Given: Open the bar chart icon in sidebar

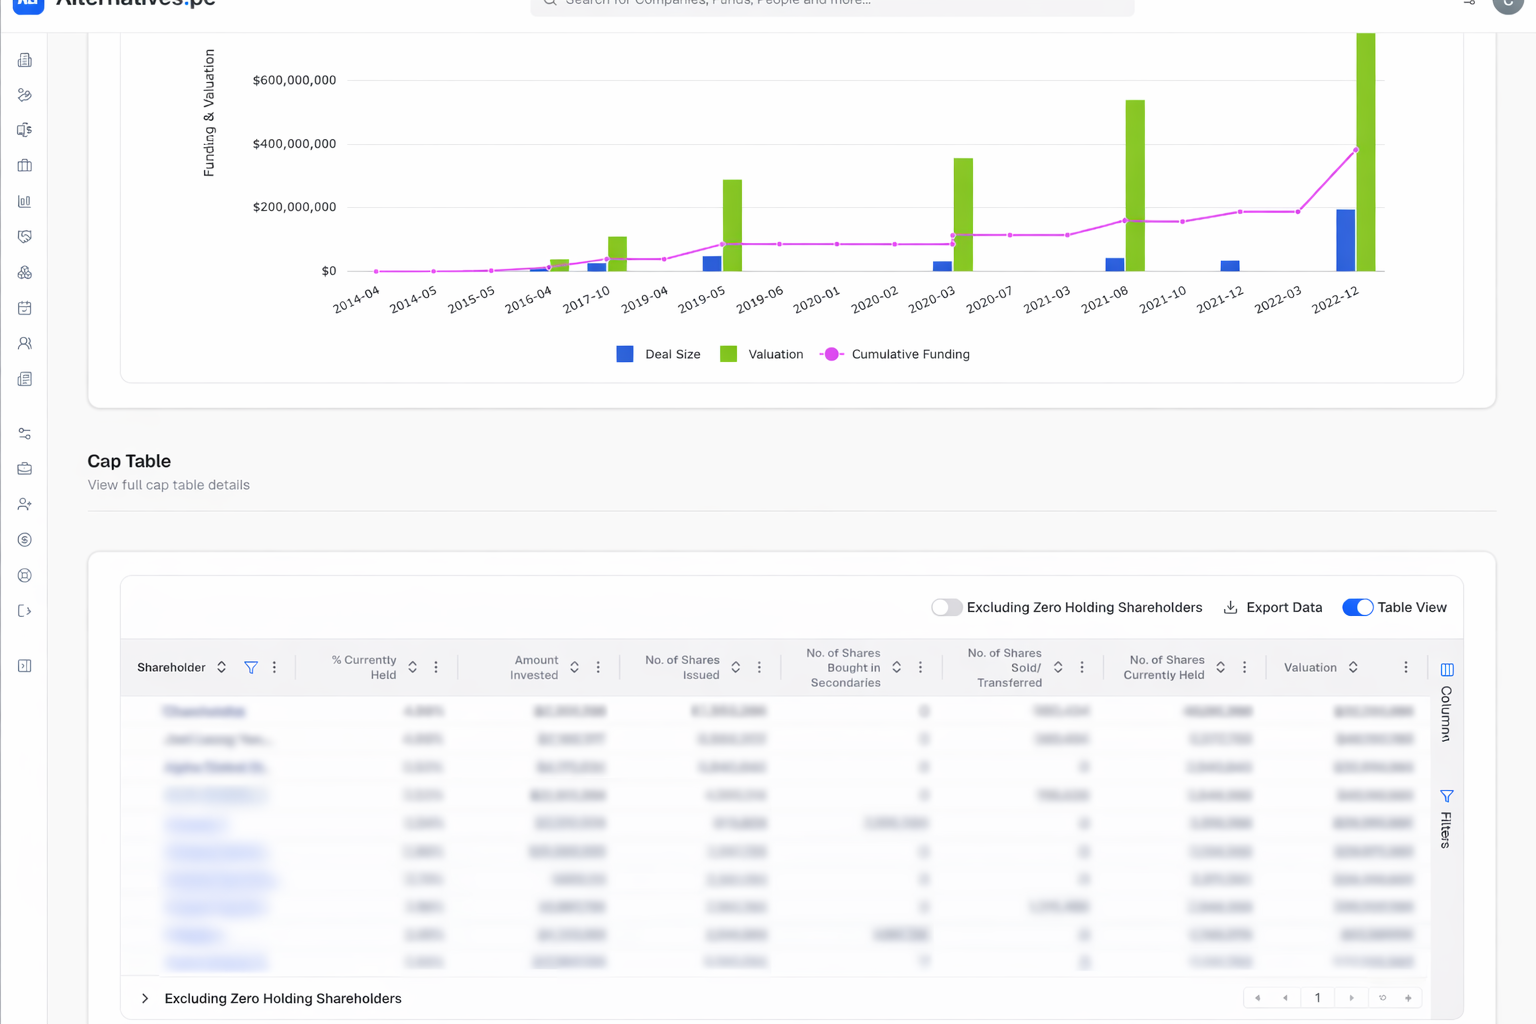Looking at the screenshot, I should 25,201.
